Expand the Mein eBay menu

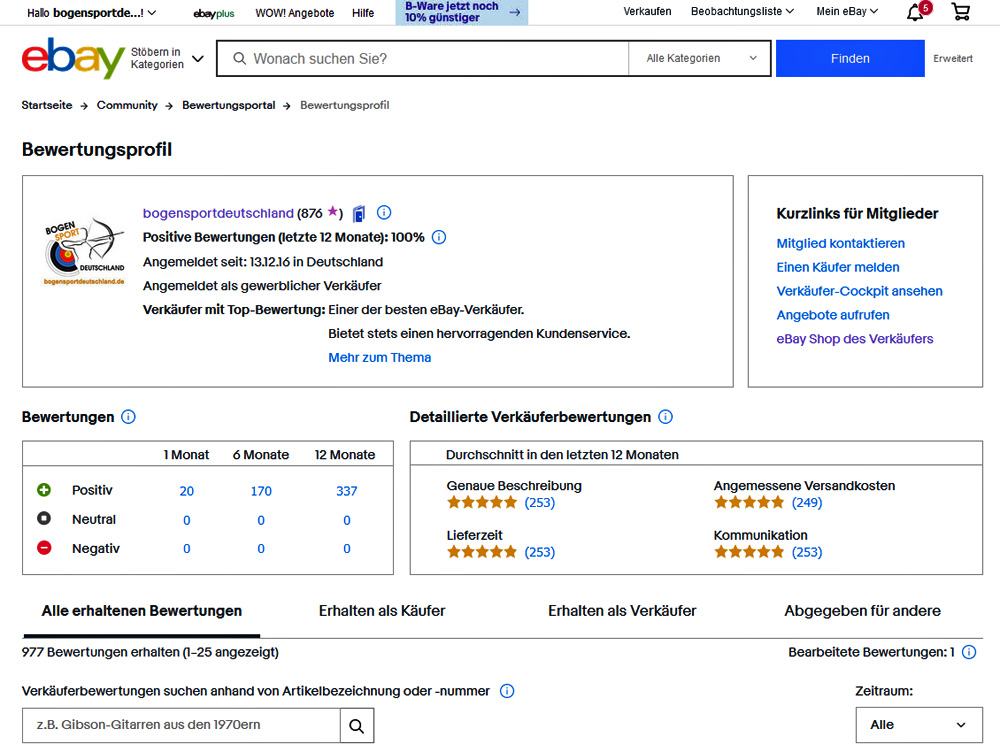(847, 12)
